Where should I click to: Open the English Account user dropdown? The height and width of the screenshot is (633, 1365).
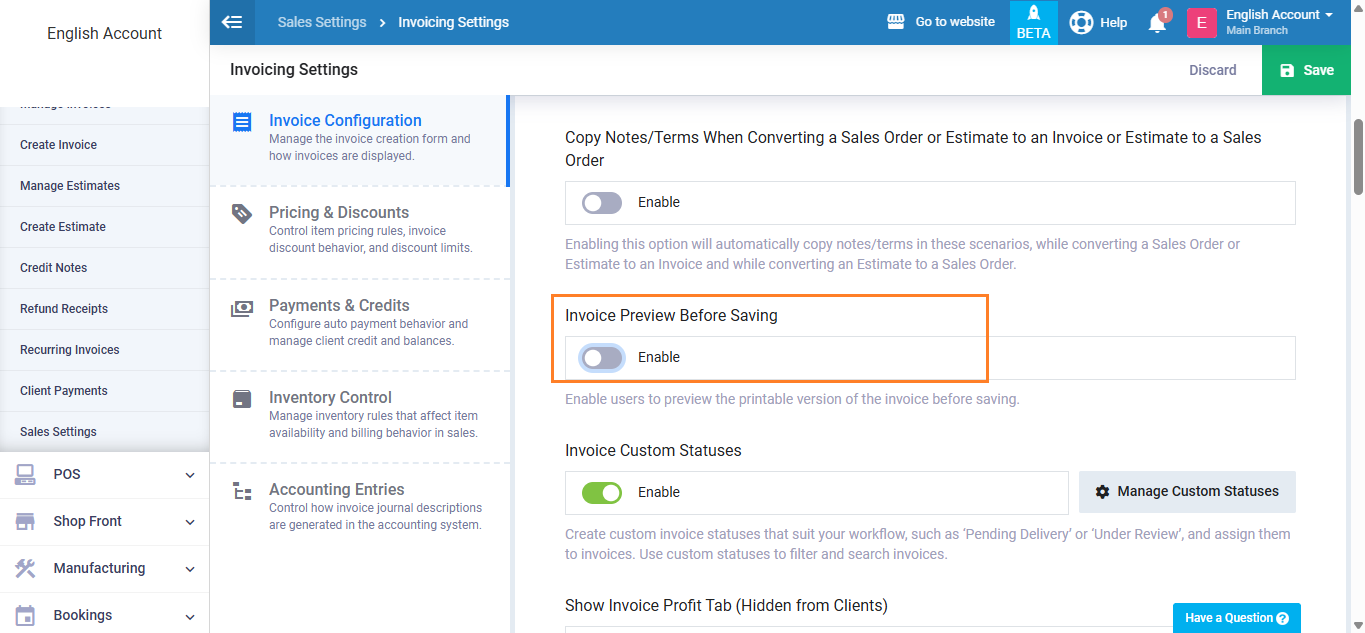(1279, 22)
